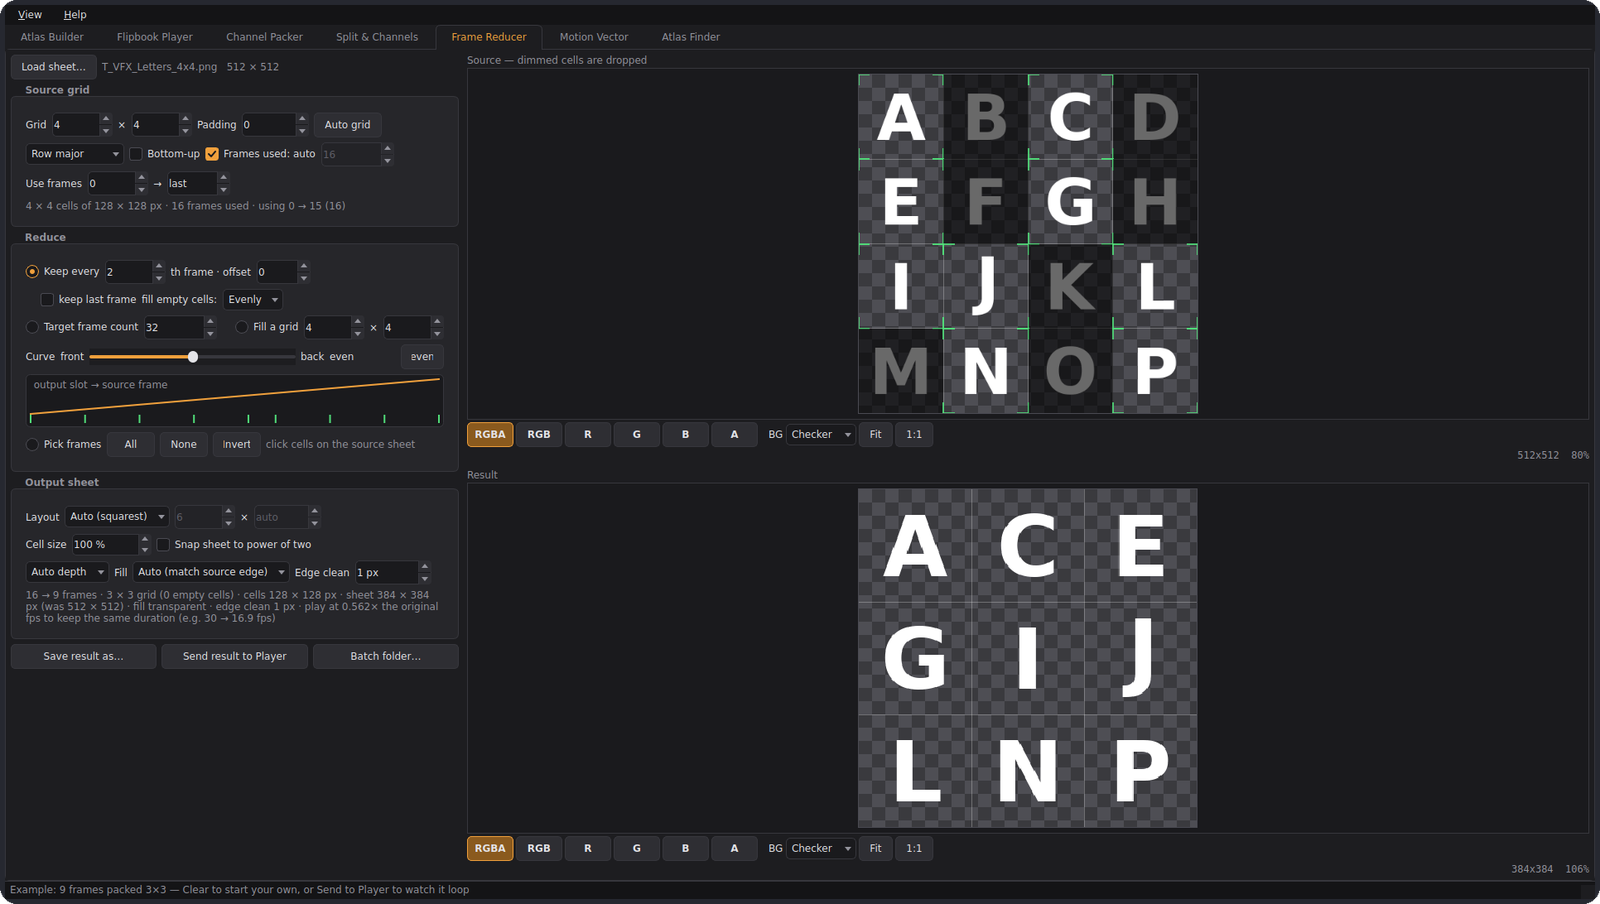Open the result view BG Checker dropdown

(821, 849)
